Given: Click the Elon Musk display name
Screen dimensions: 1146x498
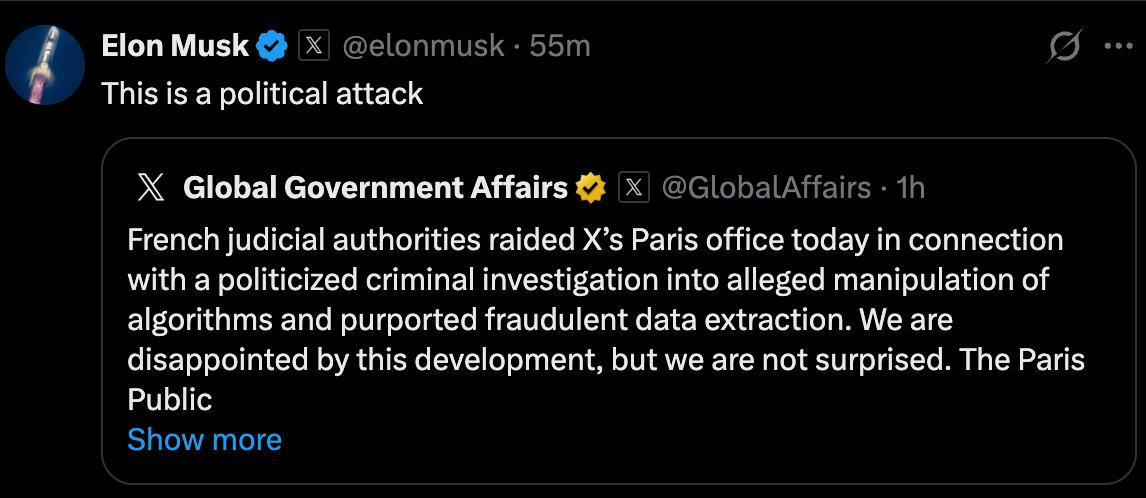Looking at the screenshot, I should click(x=175, y=45).
